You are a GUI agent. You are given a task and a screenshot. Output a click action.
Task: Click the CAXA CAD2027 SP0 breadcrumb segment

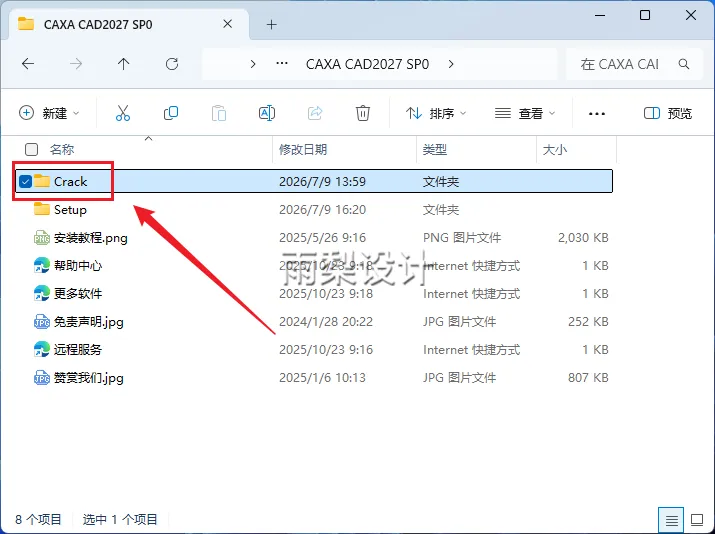tap(367, 64)
